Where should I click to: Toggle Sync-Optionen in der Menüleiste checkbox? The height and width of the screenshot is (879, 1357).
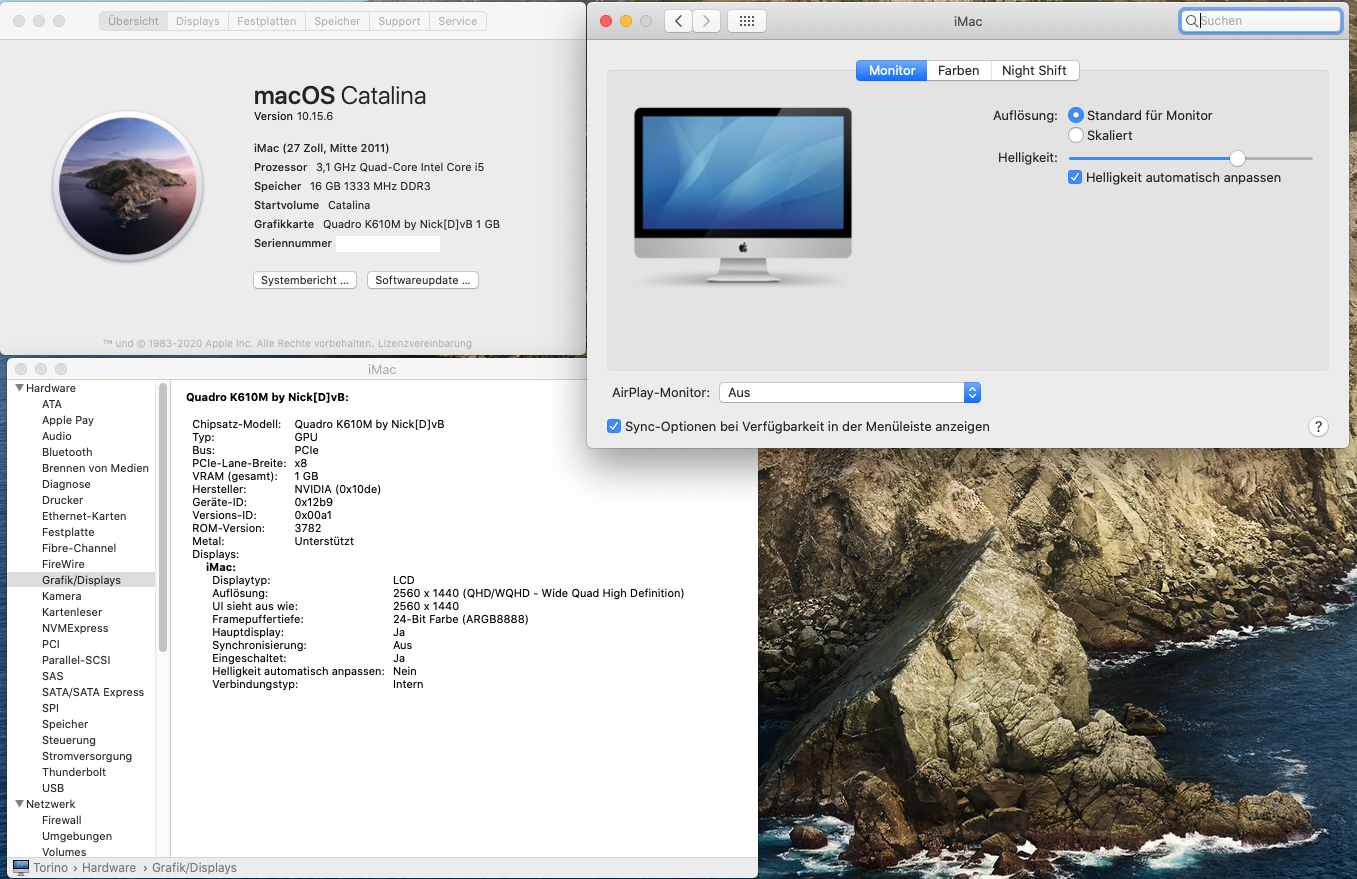[x=614, y=426]
